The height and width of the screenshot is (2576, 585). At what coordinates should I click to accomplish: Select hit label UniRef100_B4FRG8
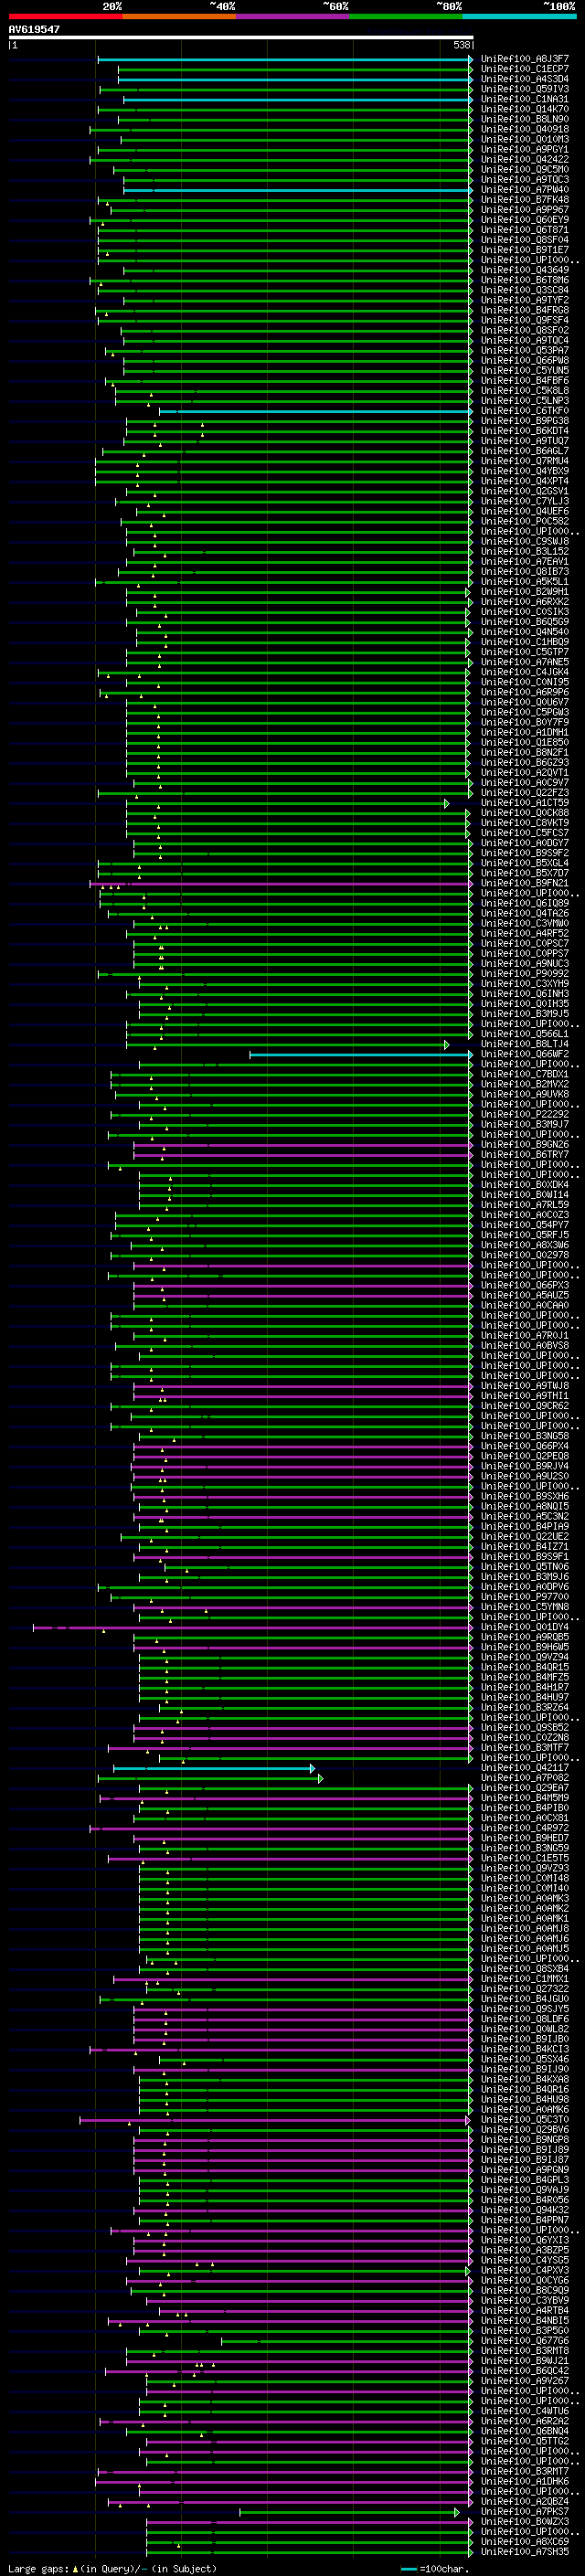(x=524, y=310)
